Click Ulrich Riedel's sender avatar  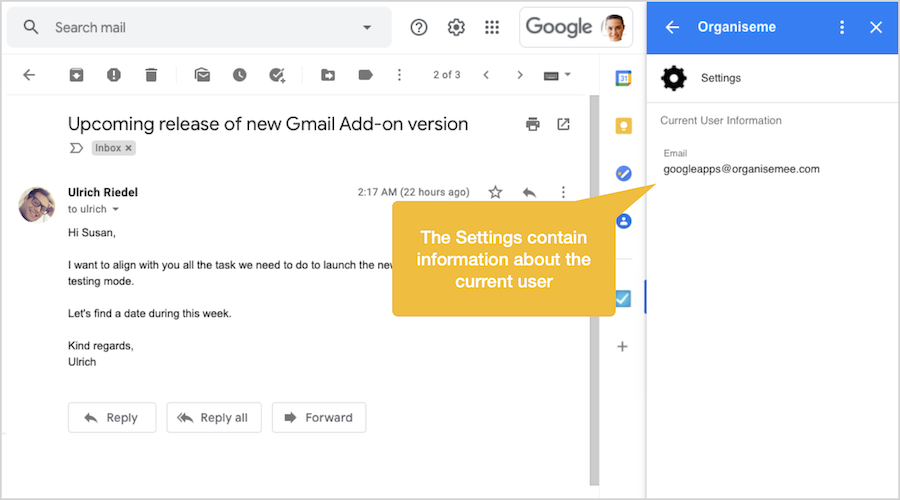click(37, 204)
